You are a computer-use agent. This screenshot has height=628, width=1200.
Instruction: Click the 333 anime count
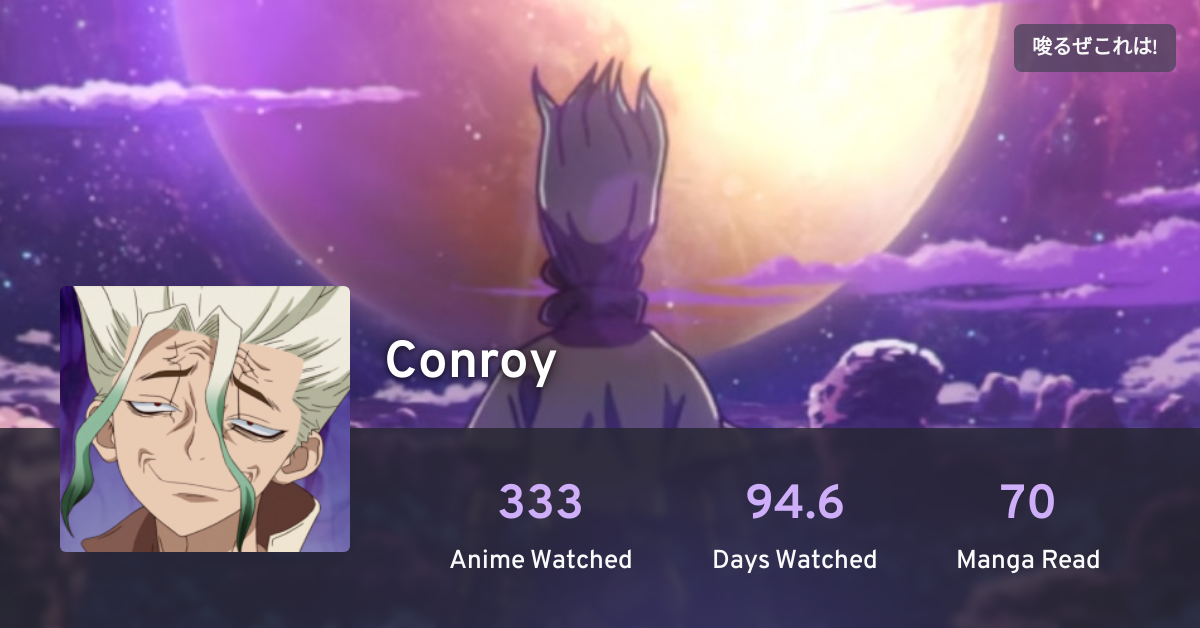tap(540, 501)
